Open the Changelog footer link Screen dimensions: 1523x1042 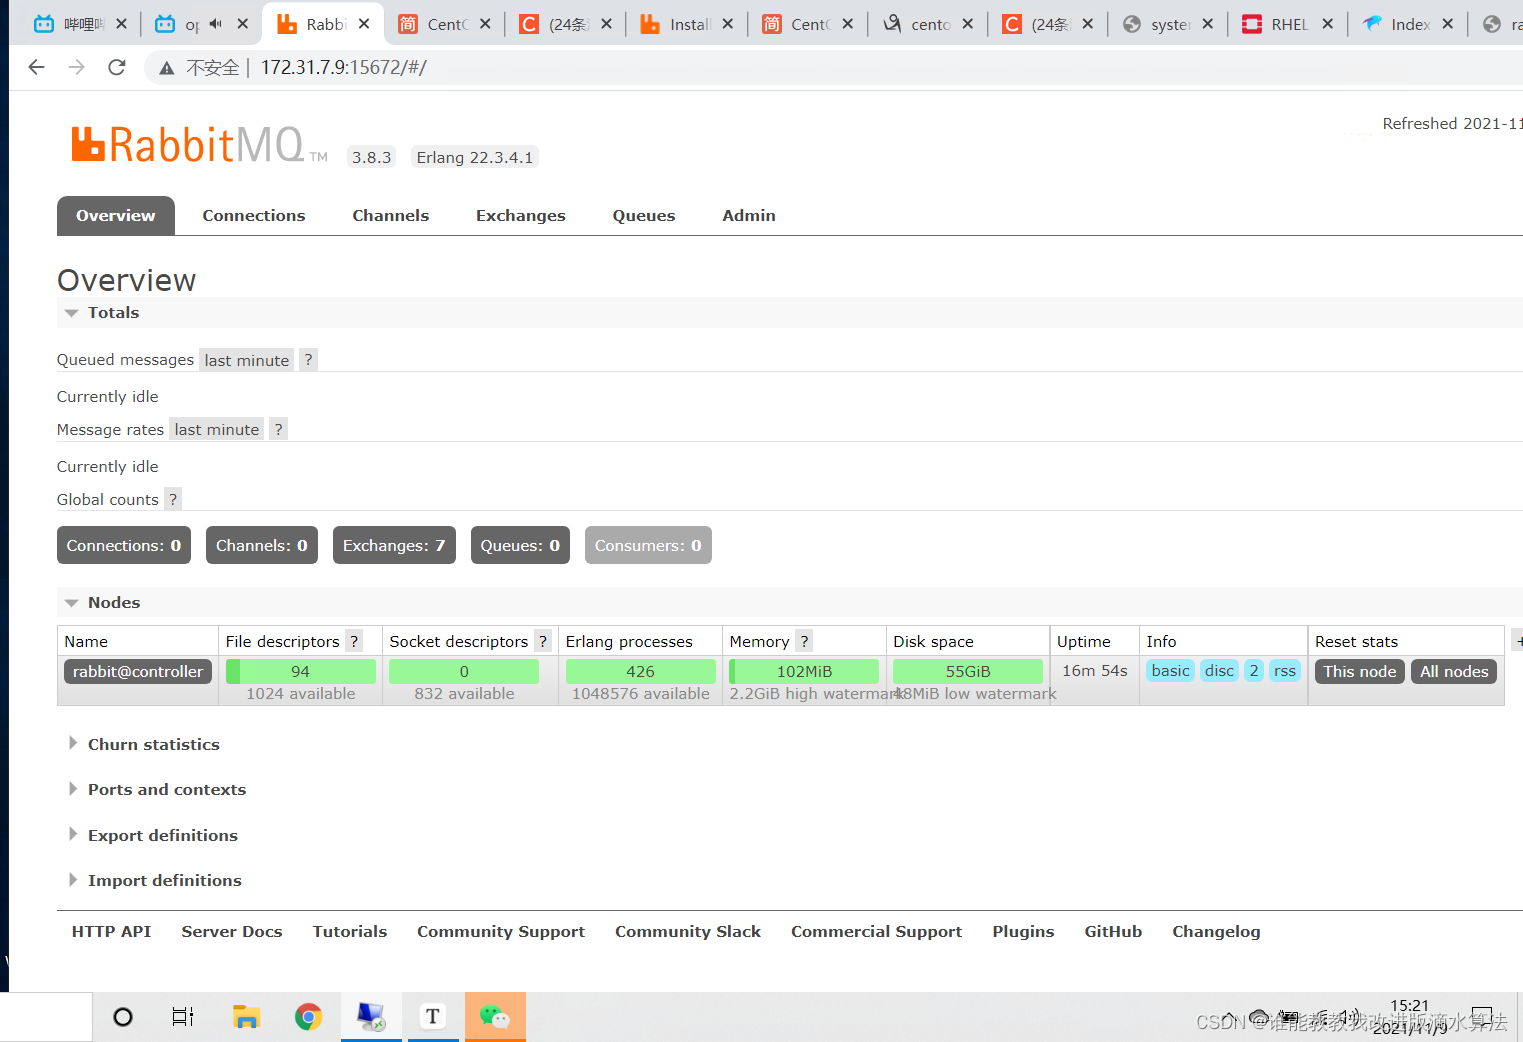point(1216,932)
